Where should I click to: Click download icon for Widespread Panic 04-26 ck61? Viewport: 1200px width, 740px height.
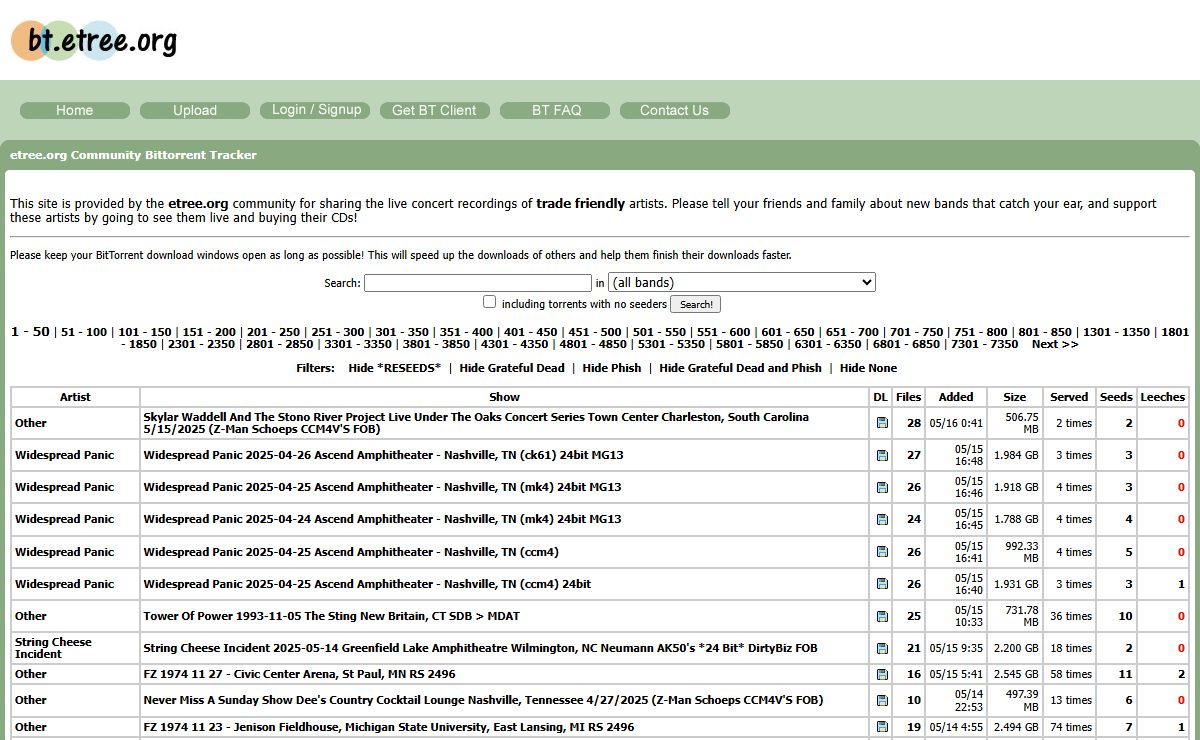coord(881,455)
